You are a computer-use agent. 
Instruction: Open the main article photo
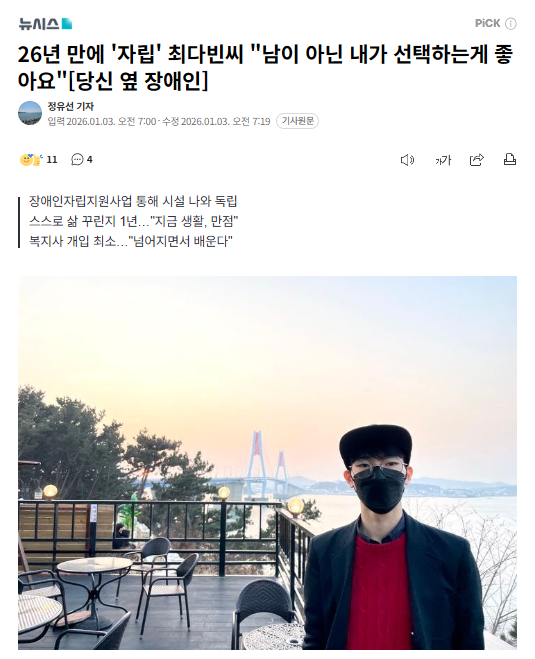click(x=267, y=463)
